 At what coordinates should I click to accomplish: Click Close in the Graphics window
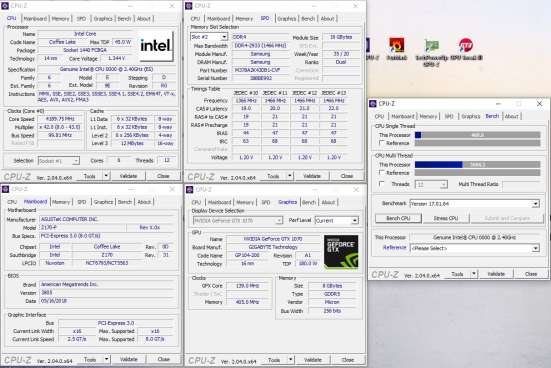[x=348, y=360]
